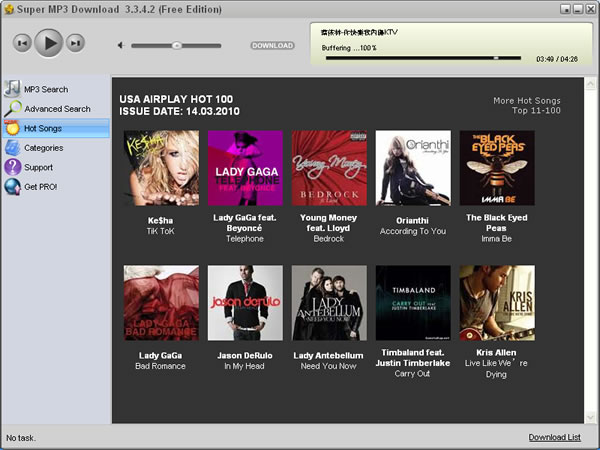Adjust the volume slider knob
Screen dimensions: 600x450
pos(176,46)
